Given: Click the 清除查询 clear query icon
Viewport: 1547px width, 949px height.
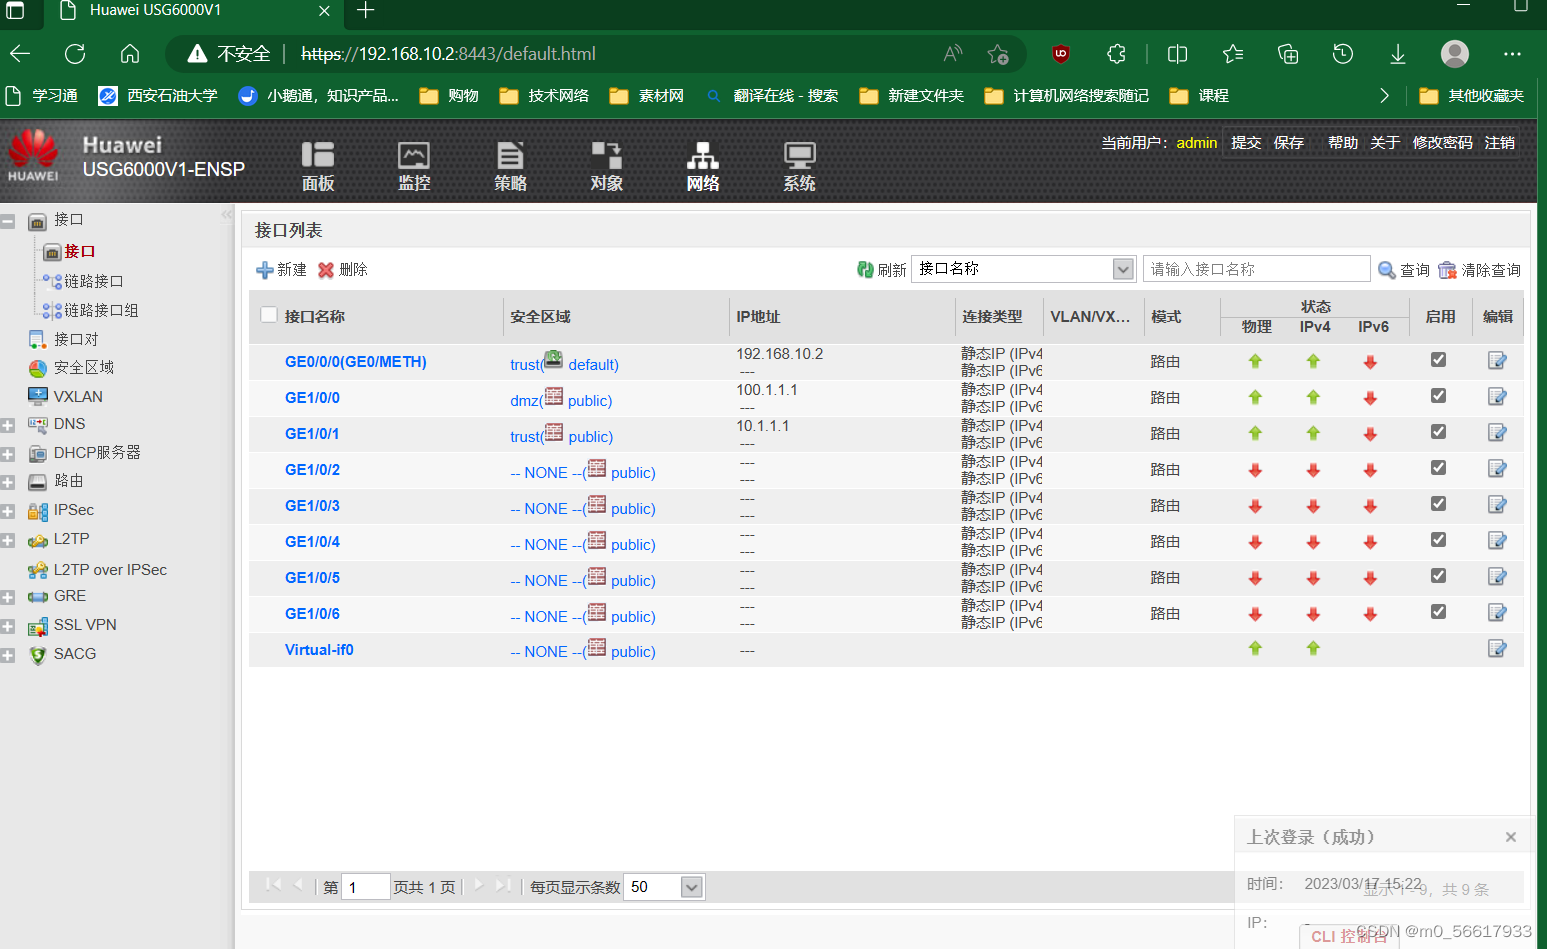Looking at the screenshot, I should click(x=1447, y=270).
